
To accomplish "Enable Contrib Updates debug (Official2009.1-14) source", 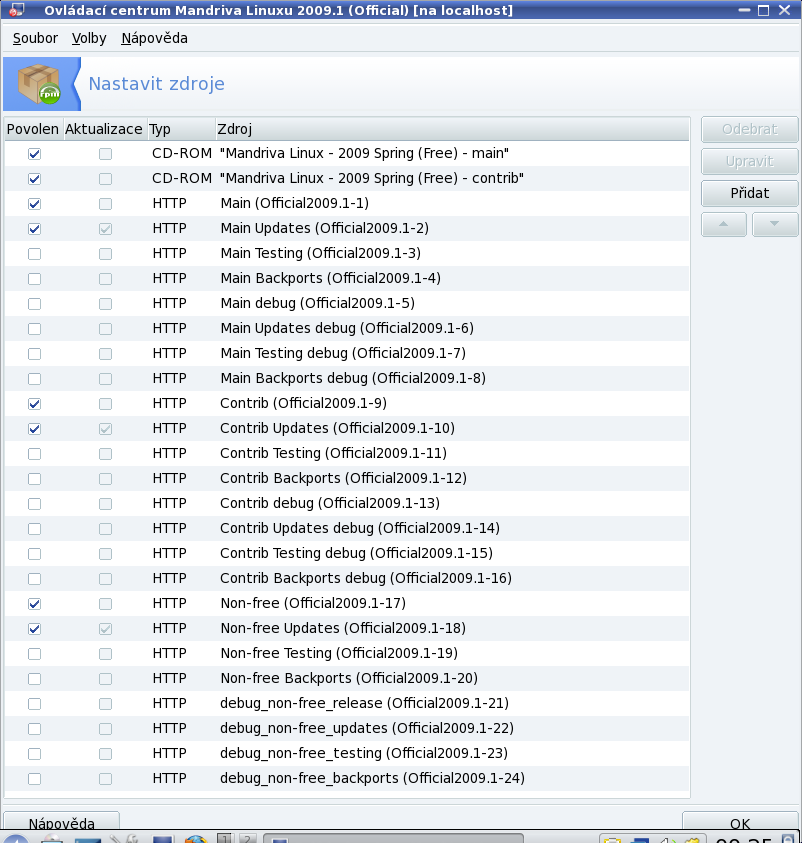I will (x=34, y=528).
